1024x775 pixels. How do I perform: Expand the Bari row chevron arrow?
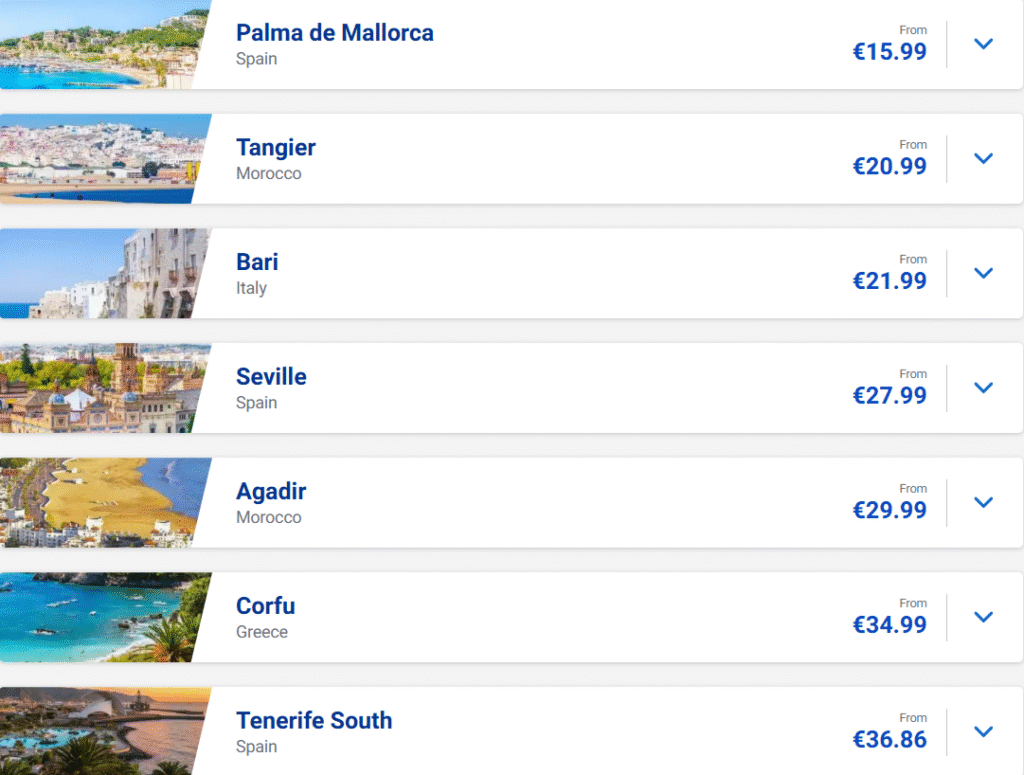click(983, 273)
